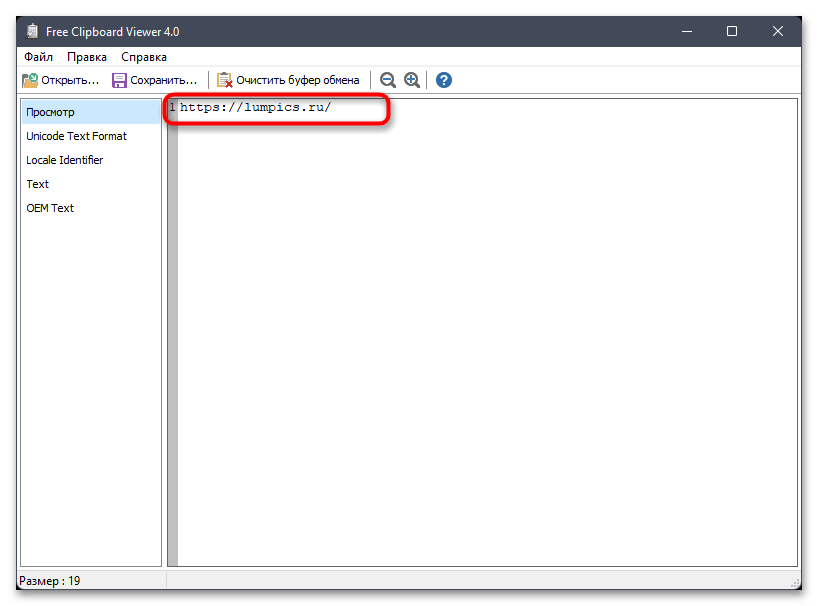Select the OEM Text entry
The width and height of the screenshot is (818, 606).
[91, 208]
